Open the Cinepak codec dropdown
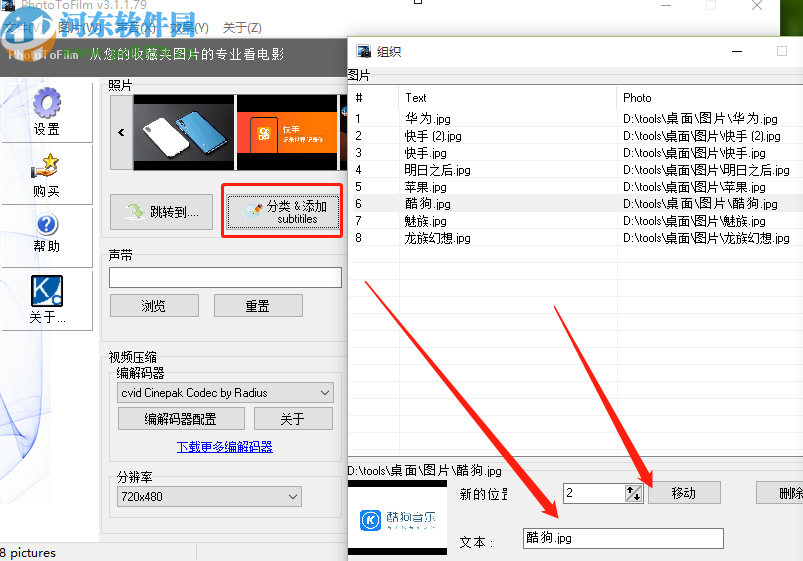The width and height of the screenshot is (803, 561). point(225,393)
